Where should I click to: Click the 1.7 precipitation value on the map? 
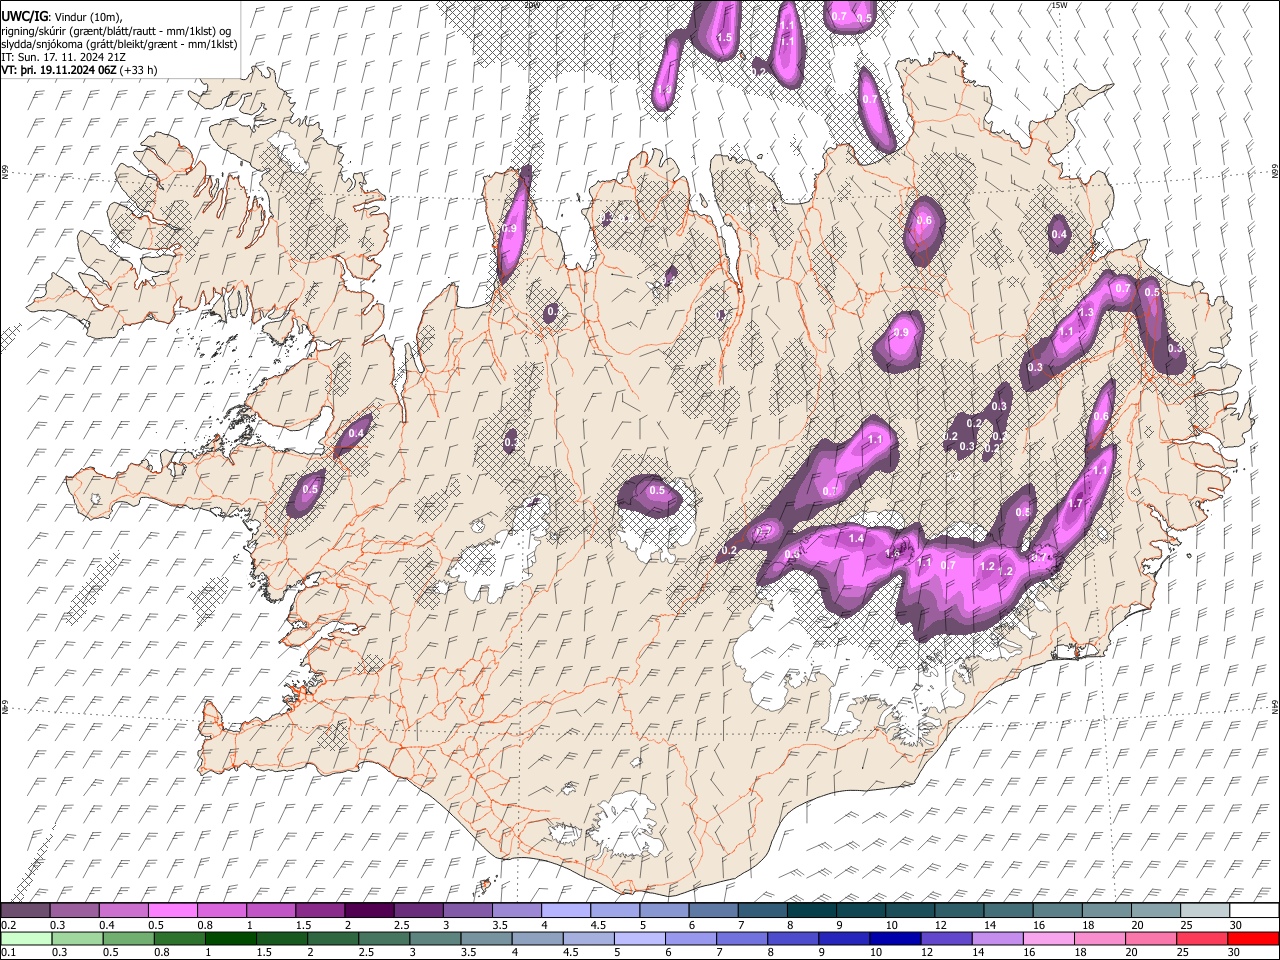click(1076, 504)
